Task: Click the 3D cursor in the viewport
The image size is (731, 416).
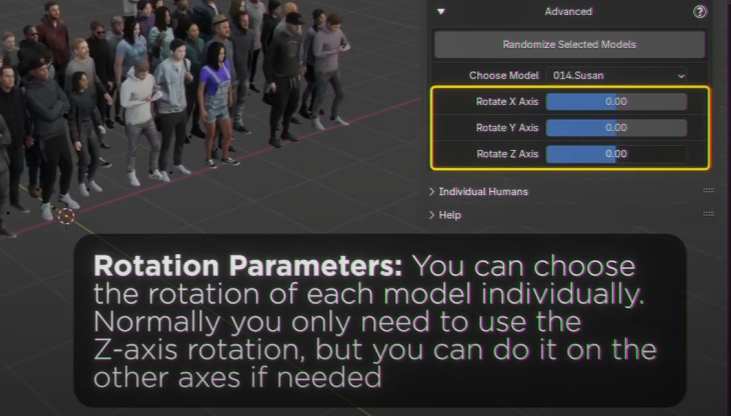Action: coord(66,215)
